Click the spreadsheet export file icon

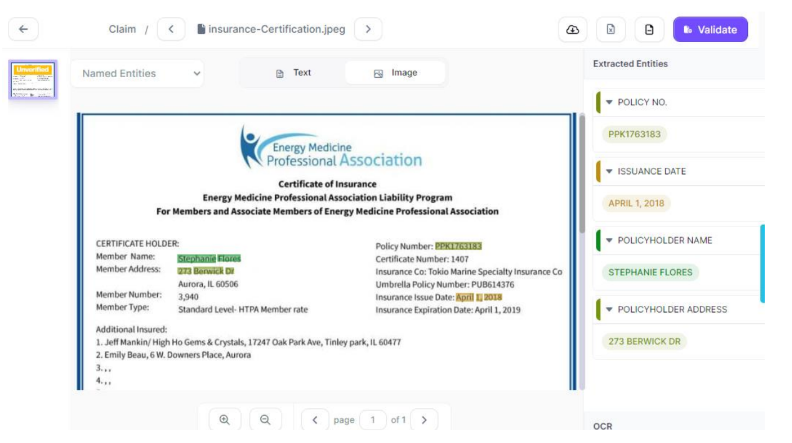point(611,30)
